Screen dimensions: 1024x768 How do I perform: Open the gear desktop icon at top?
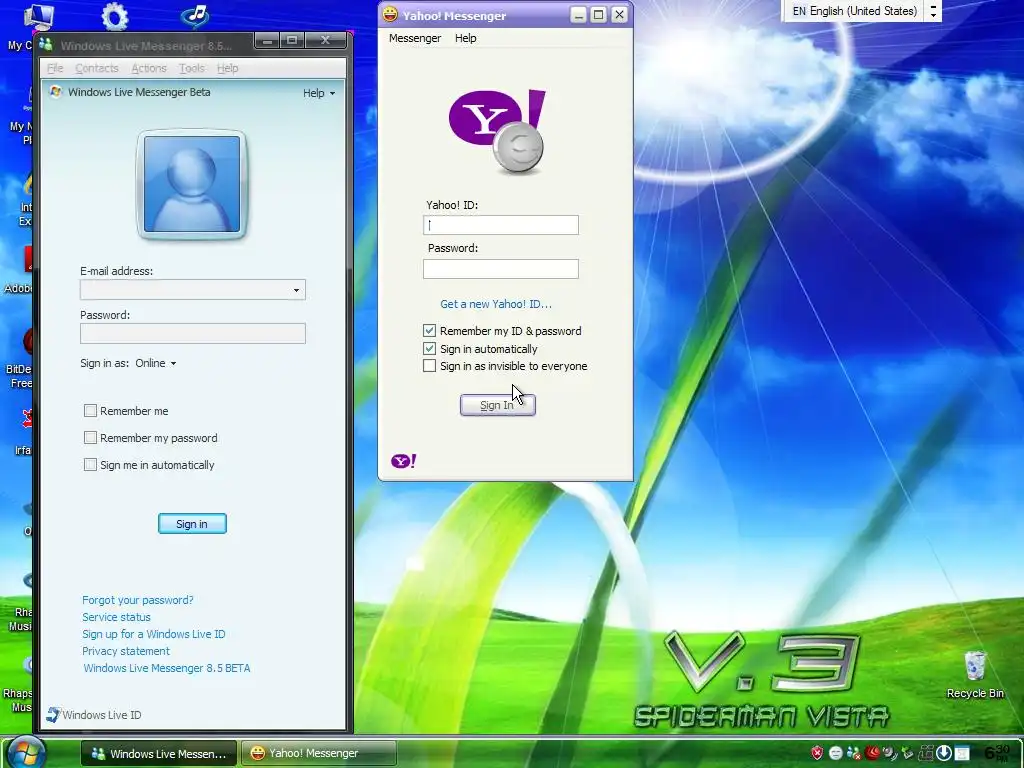[115, 17]
